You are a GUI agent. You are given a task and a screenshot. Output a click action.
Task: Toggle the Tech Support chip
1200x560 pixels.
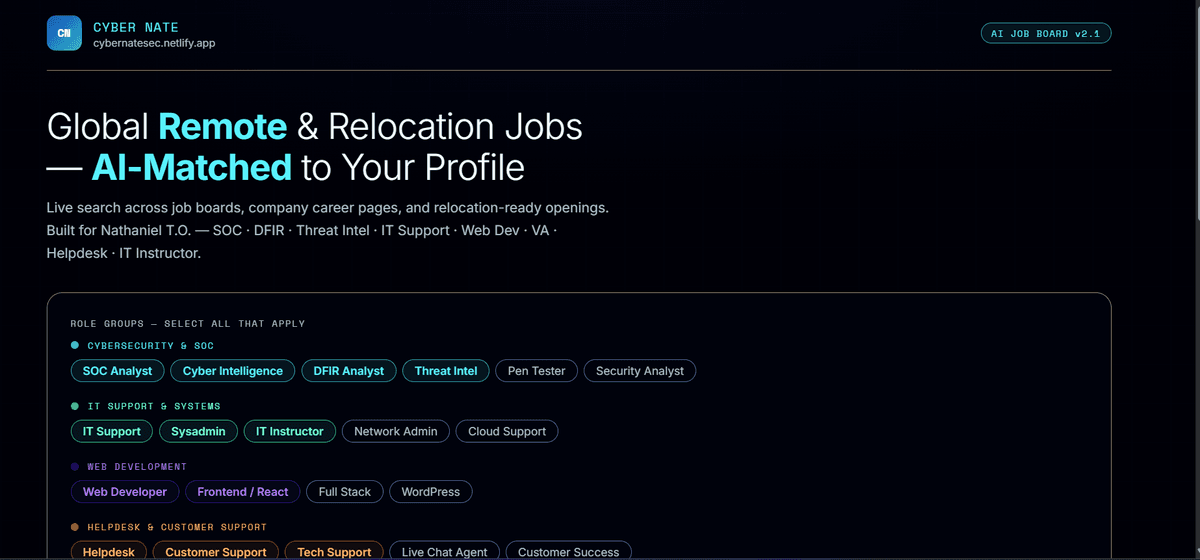point(334,552)
